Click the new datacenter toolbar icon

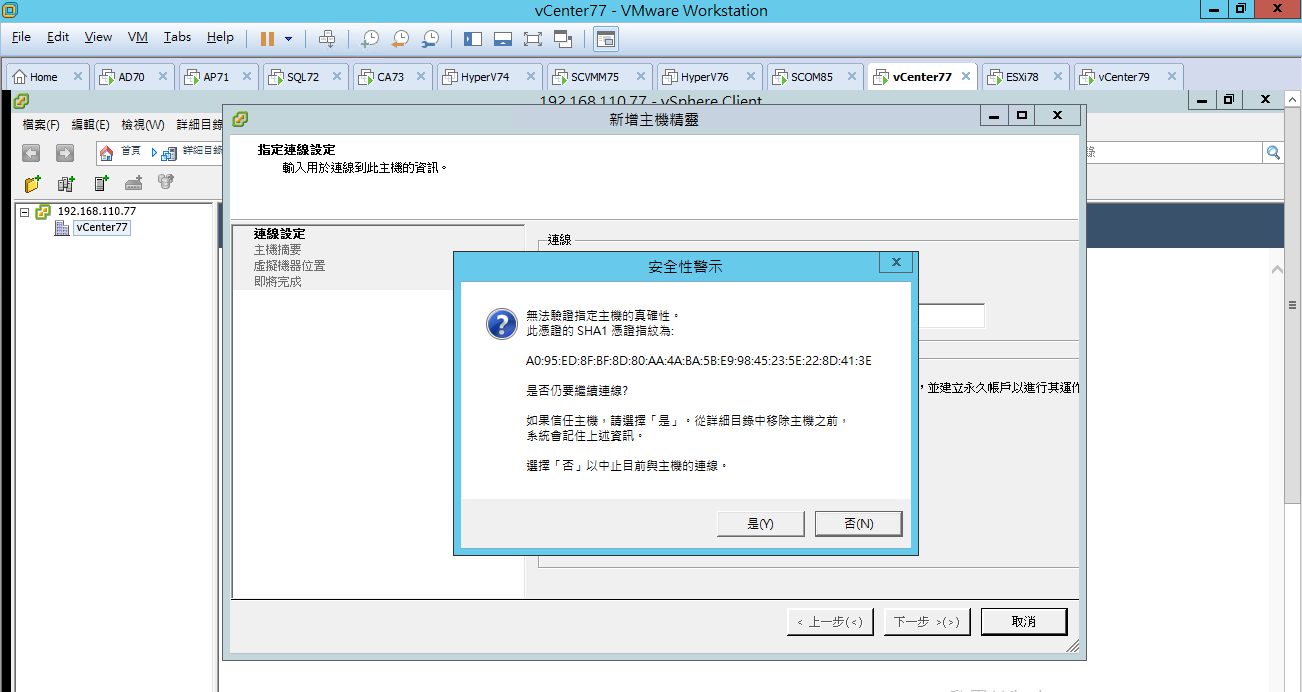(x=67, y=183)
